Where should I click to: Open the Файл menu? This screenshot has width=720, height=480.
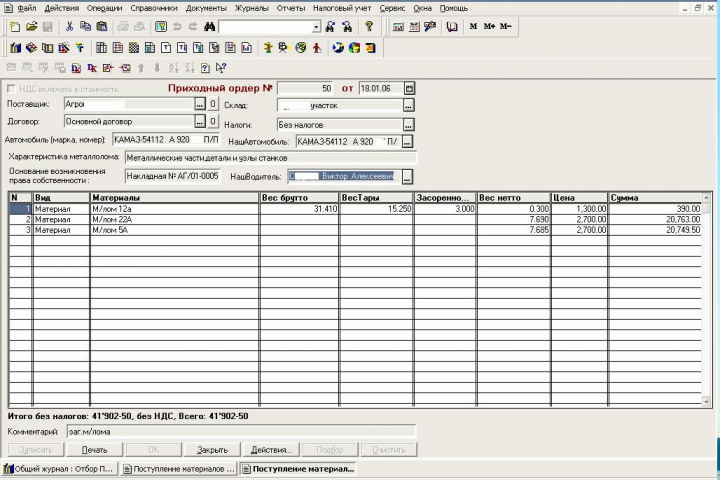click(27, 8)
